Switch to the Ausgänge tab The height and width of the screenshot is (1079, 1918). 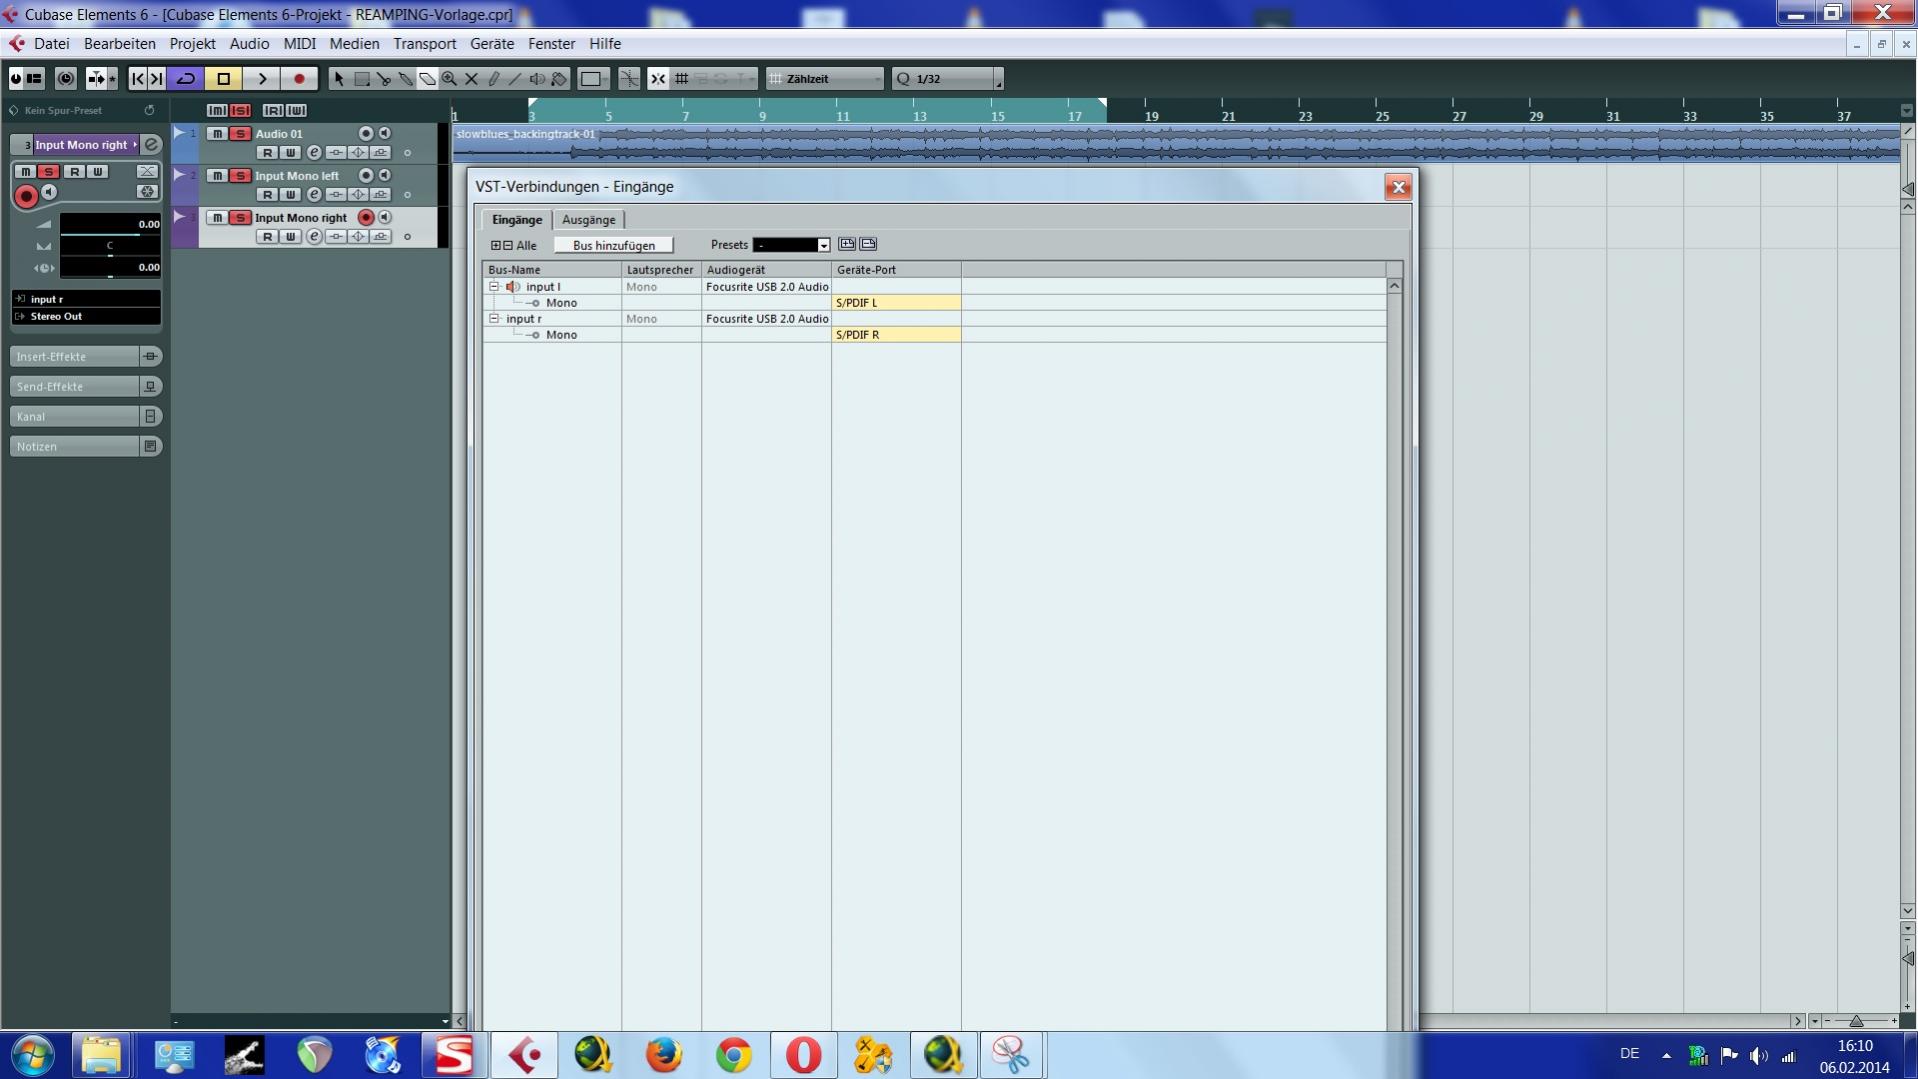click(x=589, y=220)
